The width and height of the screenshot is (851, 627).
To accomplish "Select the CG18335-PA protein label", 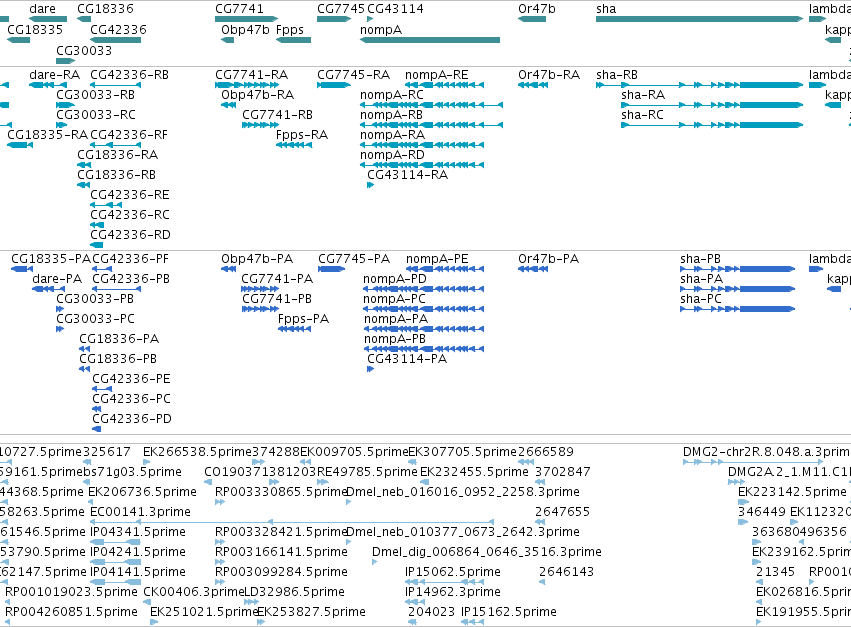I will (x=51, y=258).
